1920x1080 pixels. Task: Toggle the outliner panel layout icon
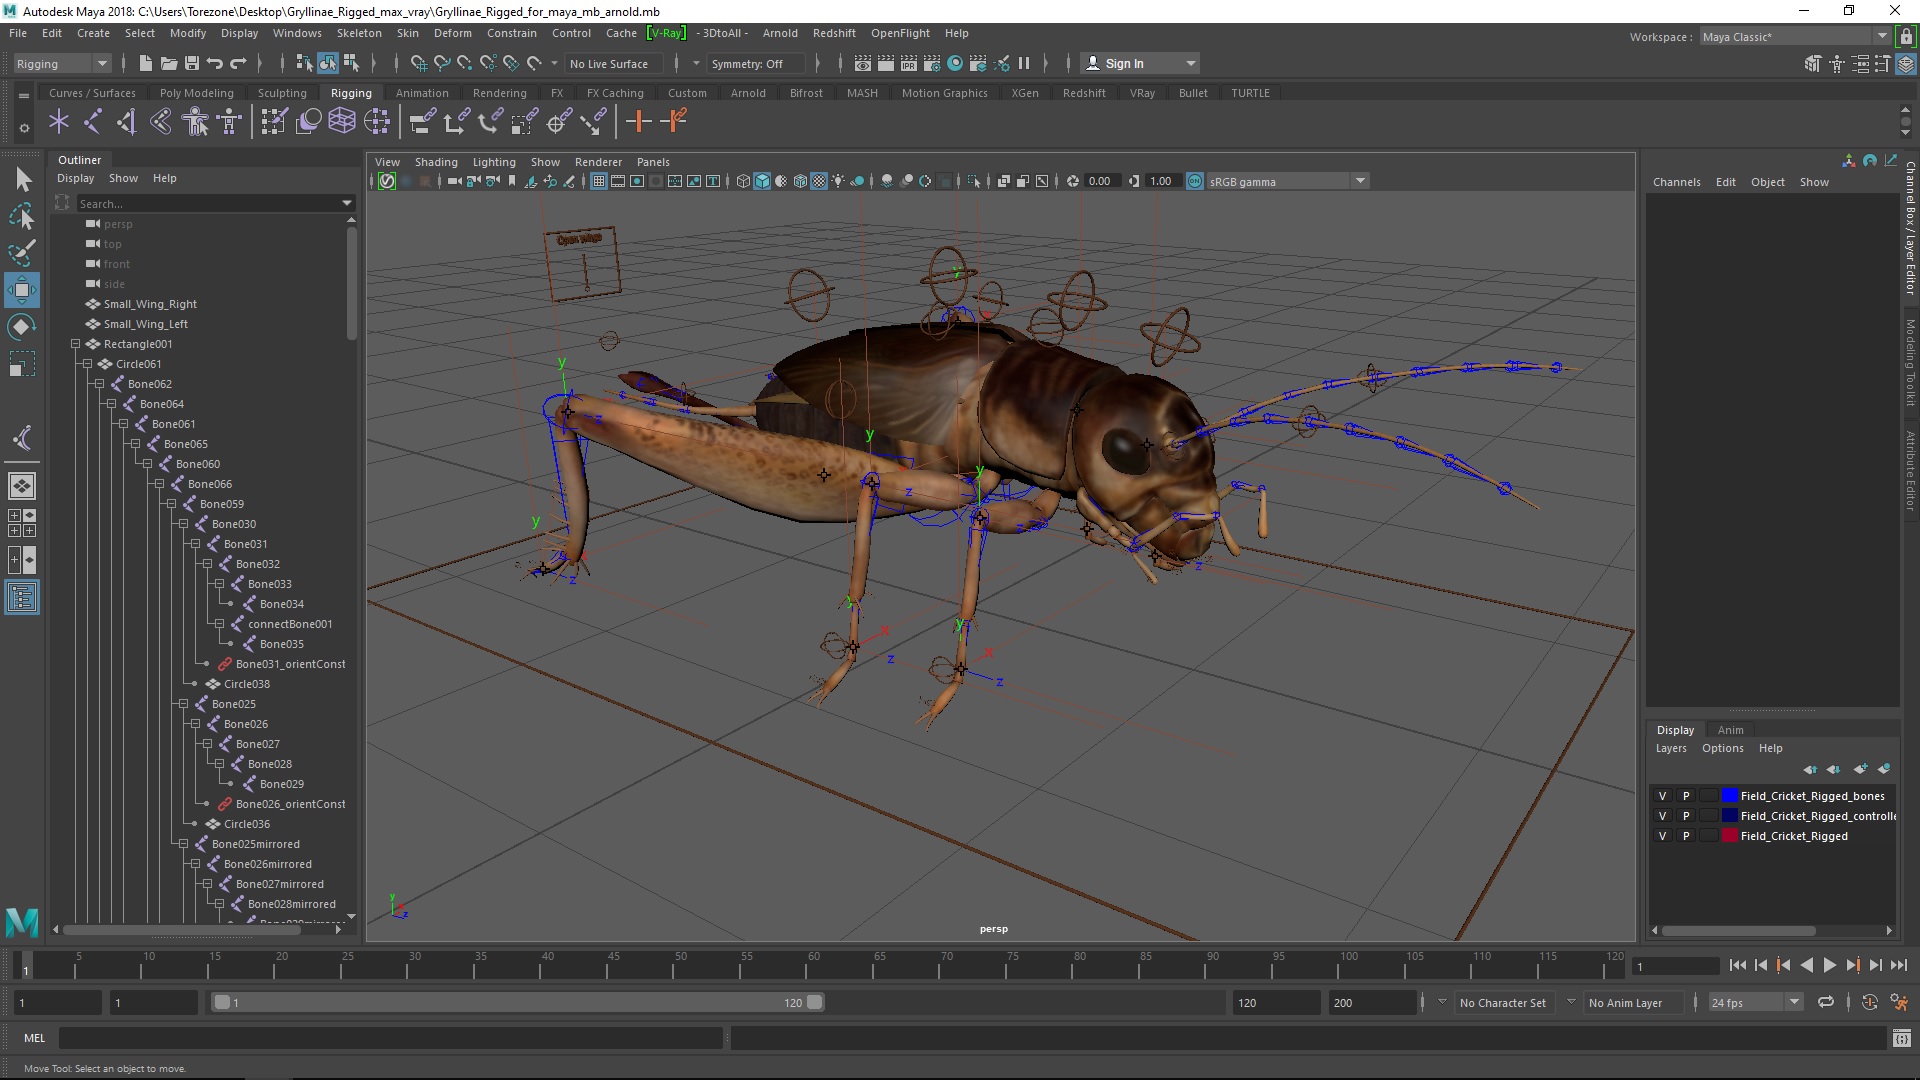pos(22,598)
